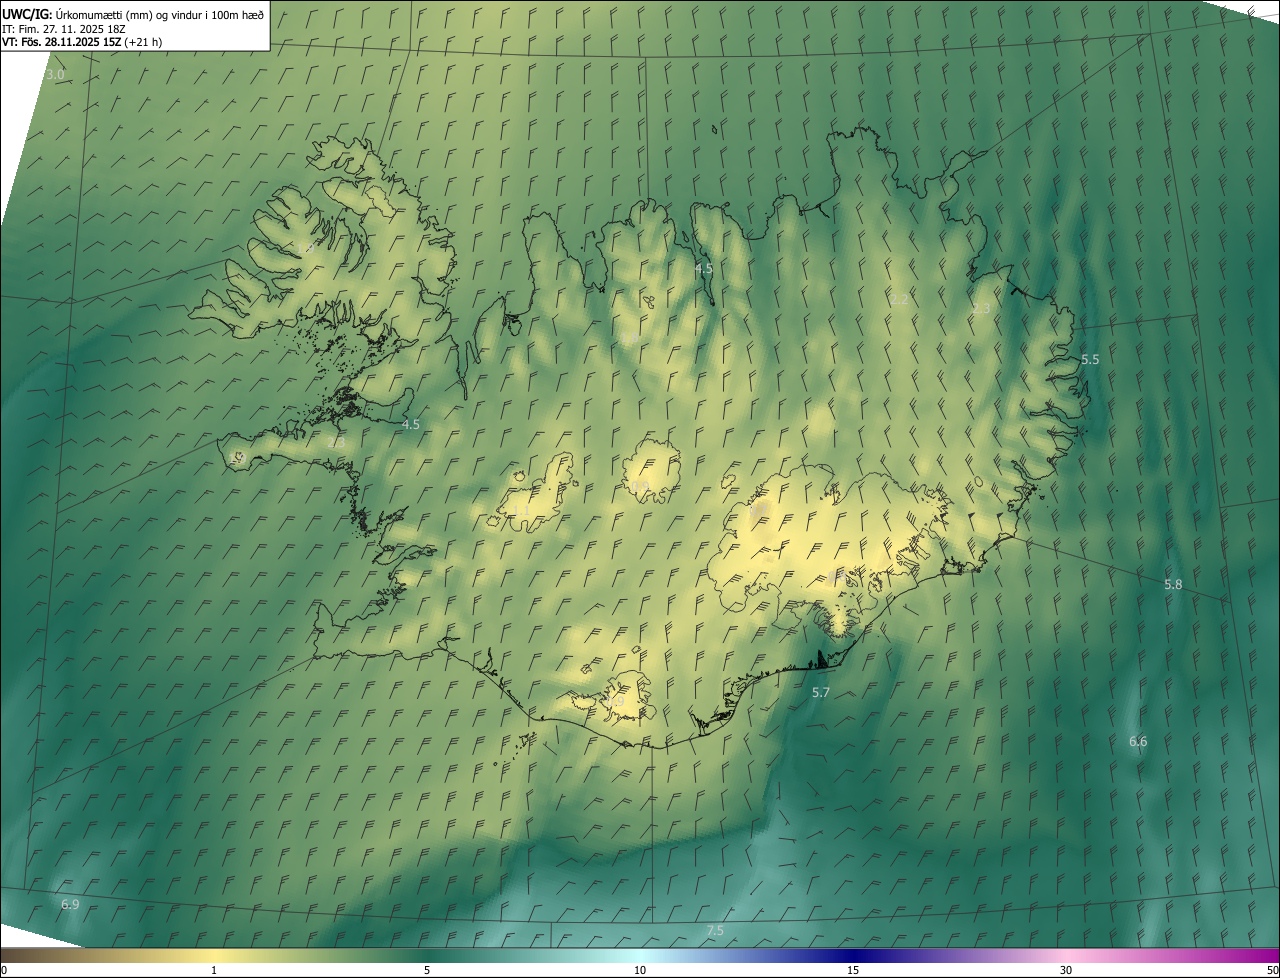Select the valid time line "VT: Fös. 28.11.2025 15Z (+21 h)"

pos(82,42)
